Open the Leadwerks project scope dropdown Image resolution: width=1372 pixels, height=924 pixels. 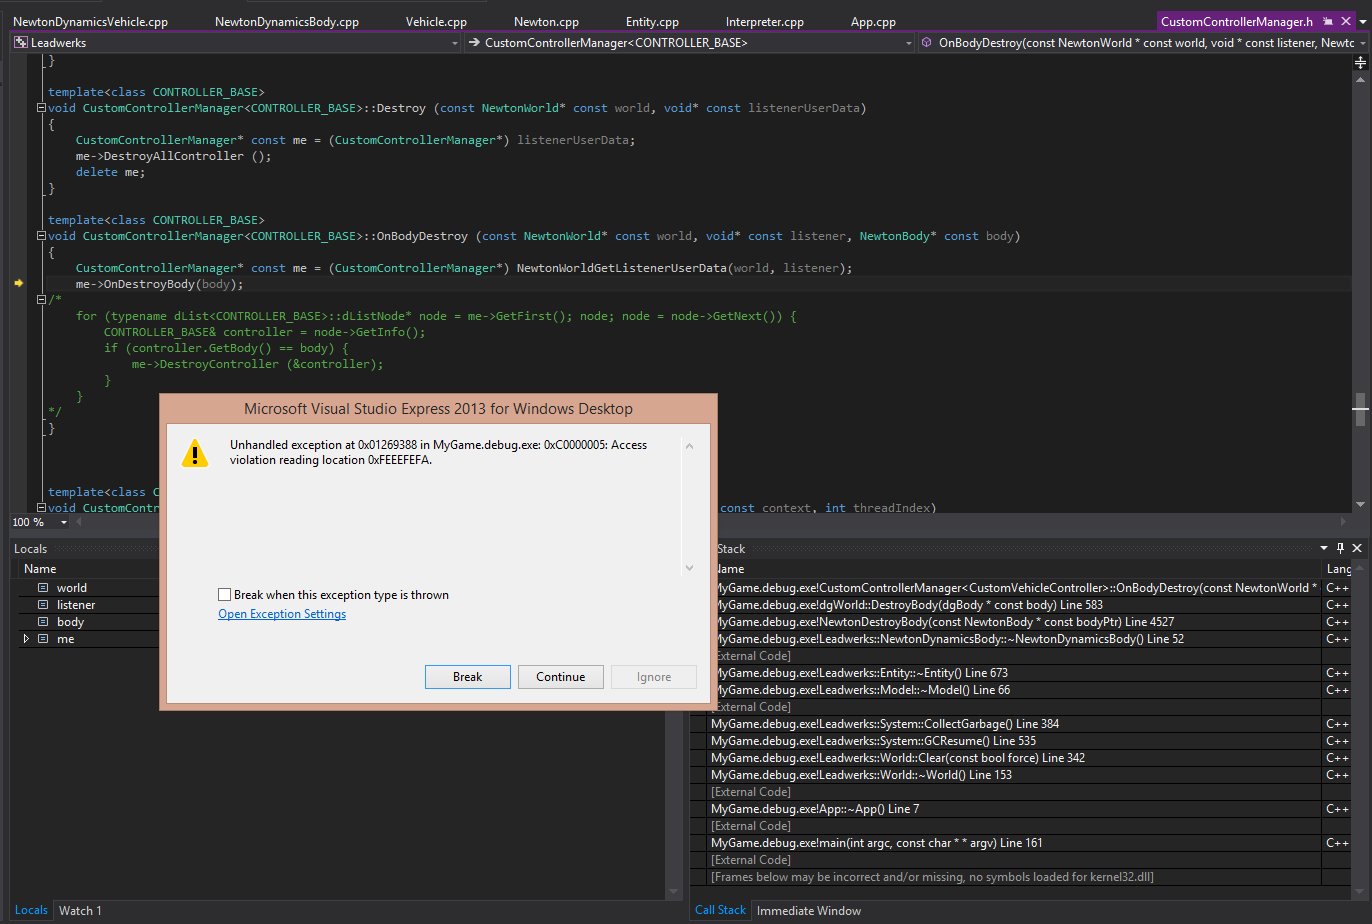coord(455,43)
